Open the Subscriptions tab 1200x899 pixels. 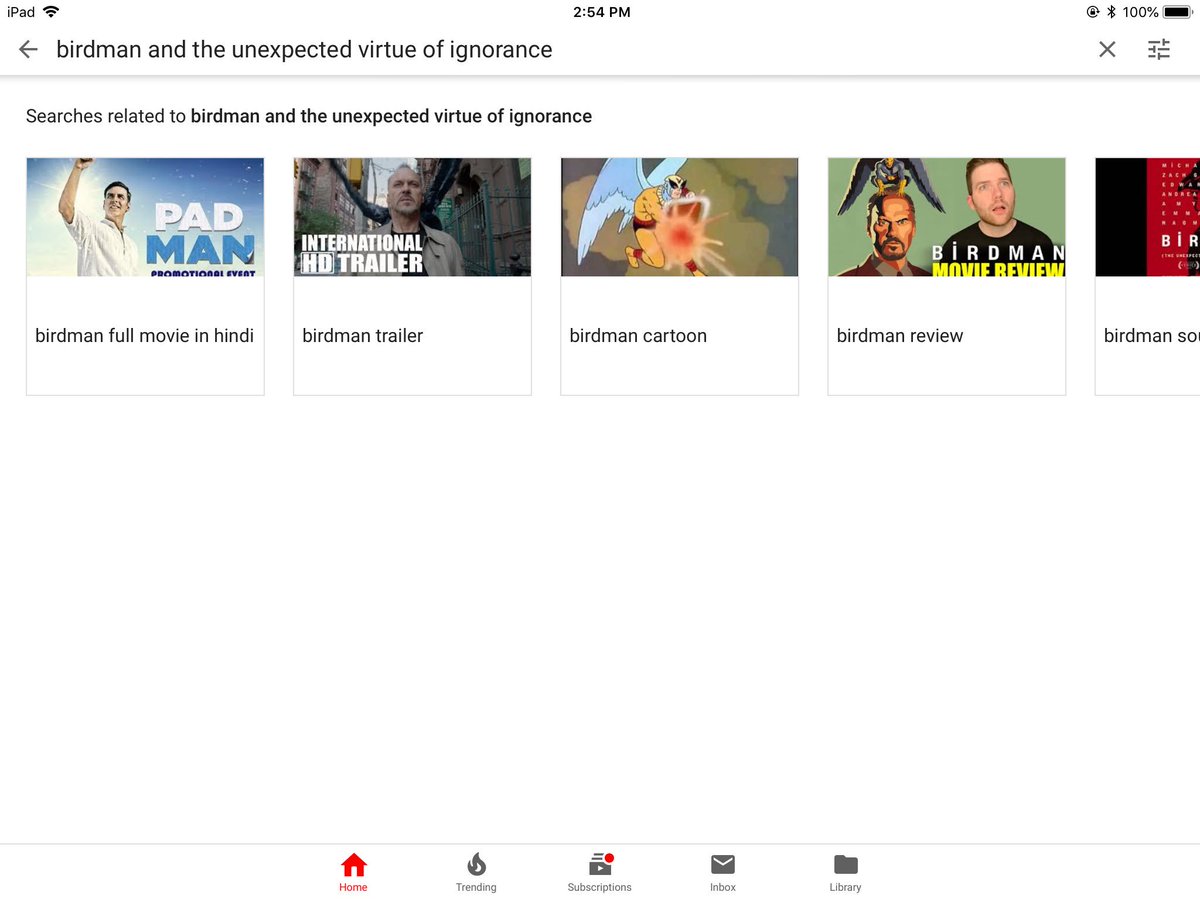pos(599,872)
